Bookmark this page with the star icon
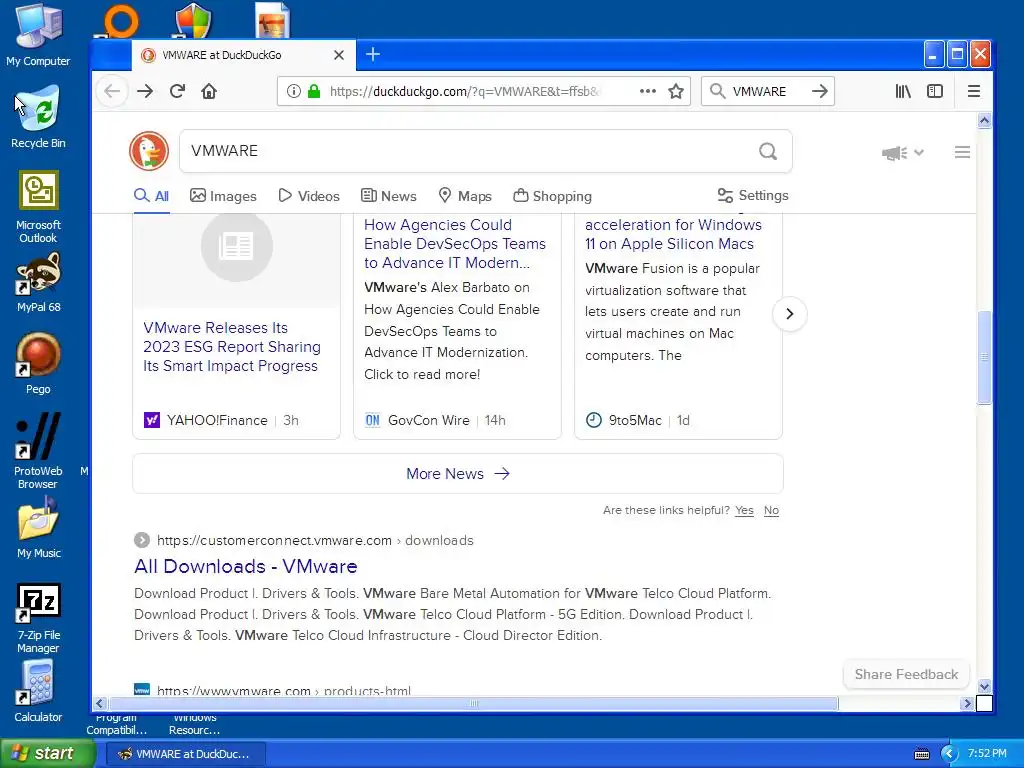 [676, 91]
